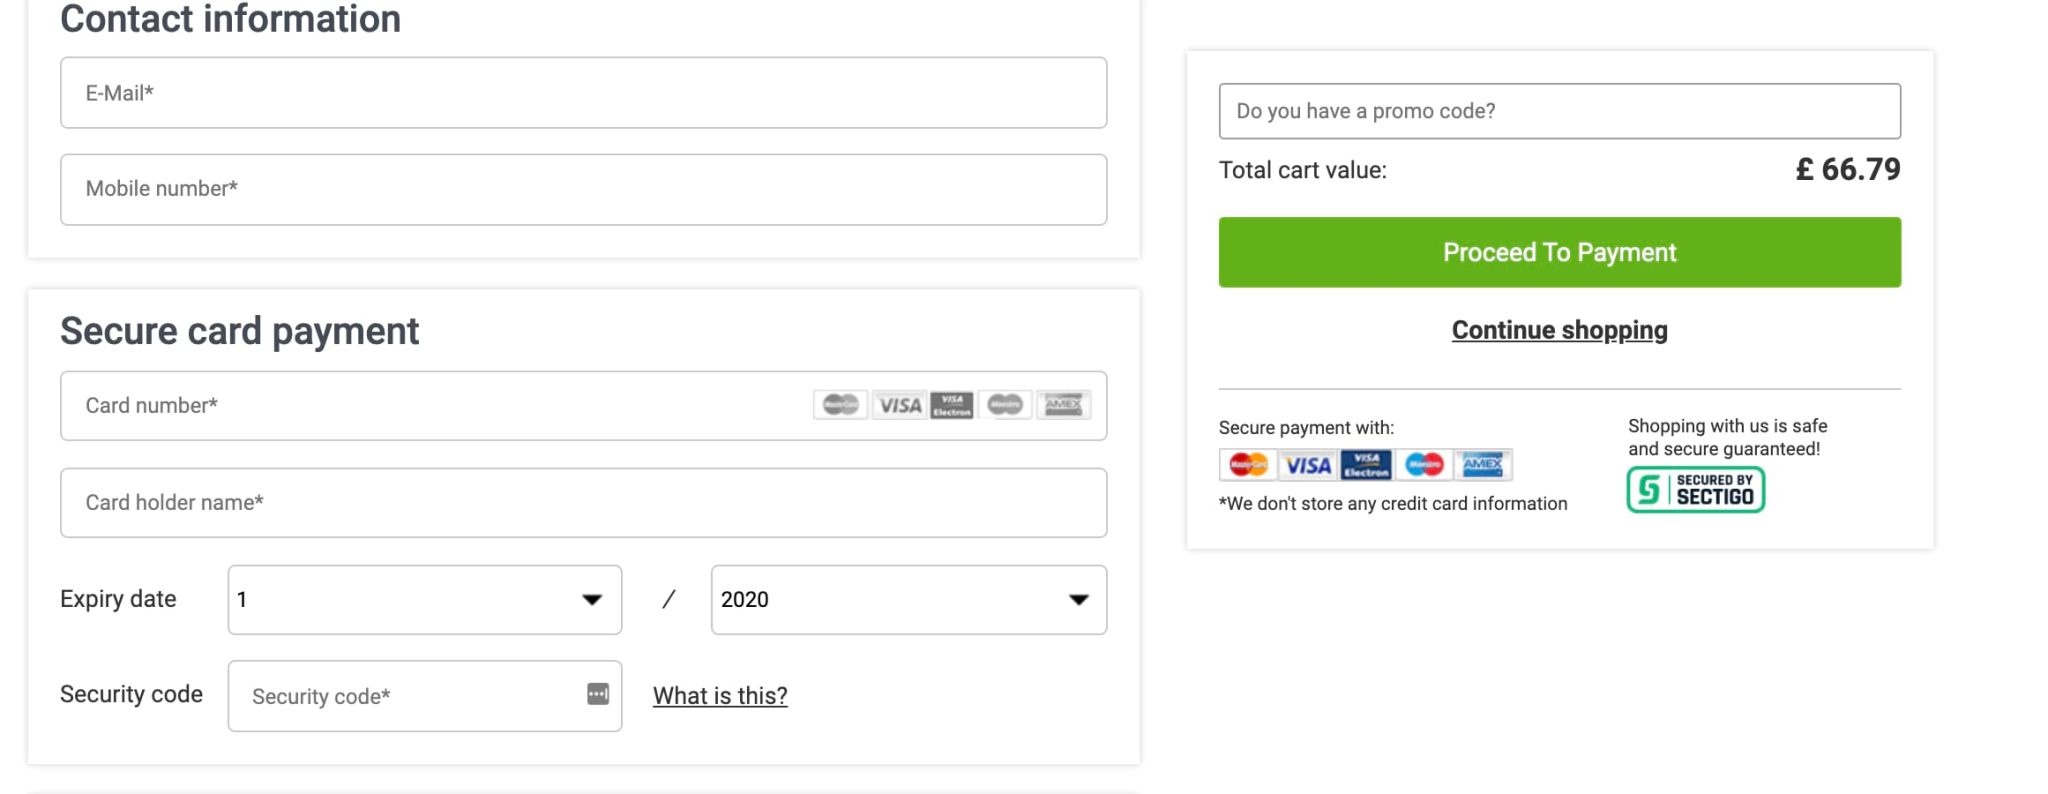Open the expiry month dropdown
2048x794 pixels.
pyautogui.click(x=424, y=600)
